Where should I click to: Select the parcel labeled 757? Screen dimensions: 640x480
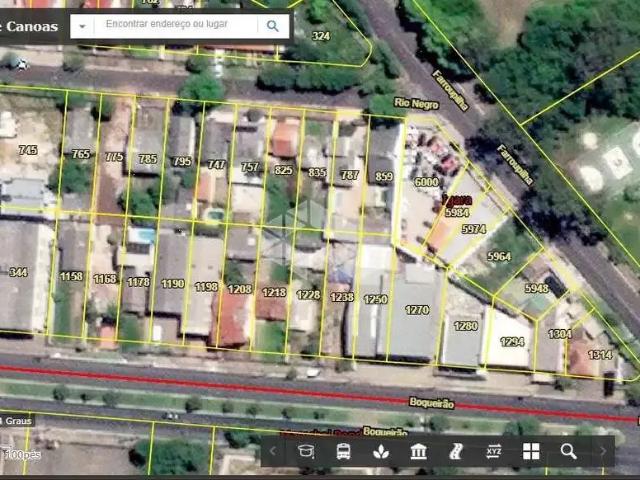click(250, 167)
